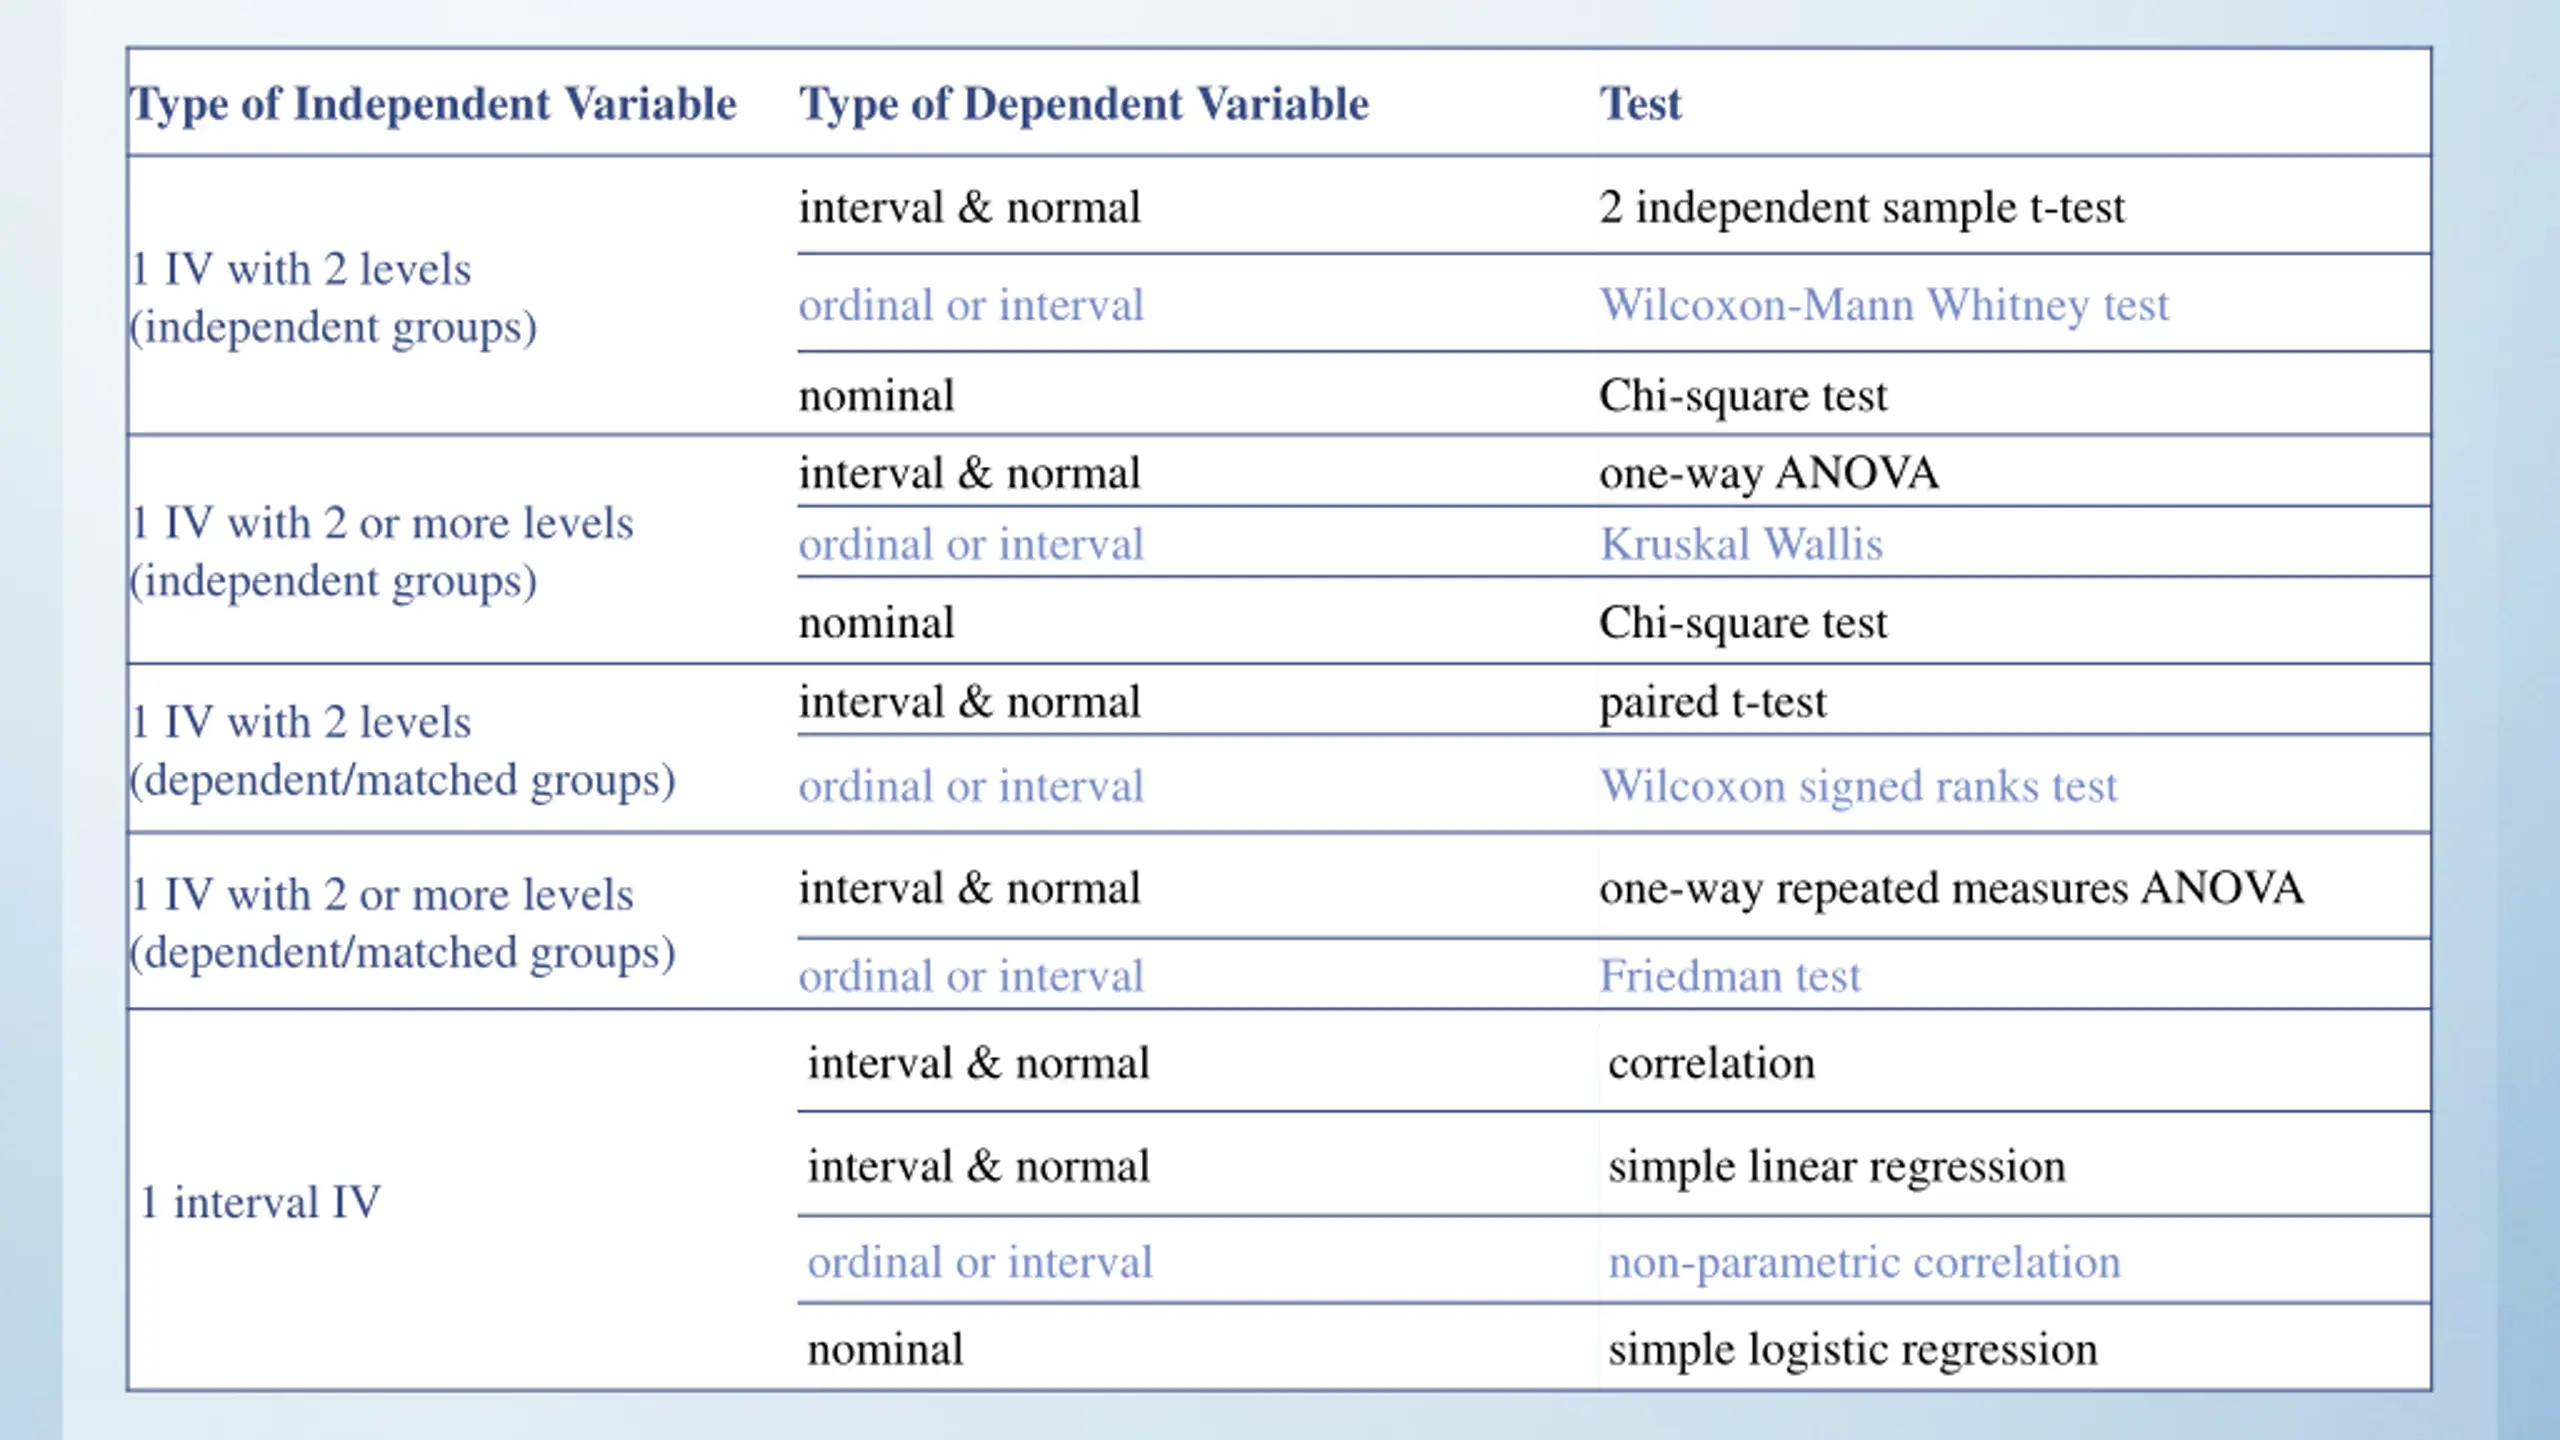Click "1 IV with 2 levels (independent groups)" label
The width and height of the screenshot is (2560, 1440).
click(x=332, y=298)
